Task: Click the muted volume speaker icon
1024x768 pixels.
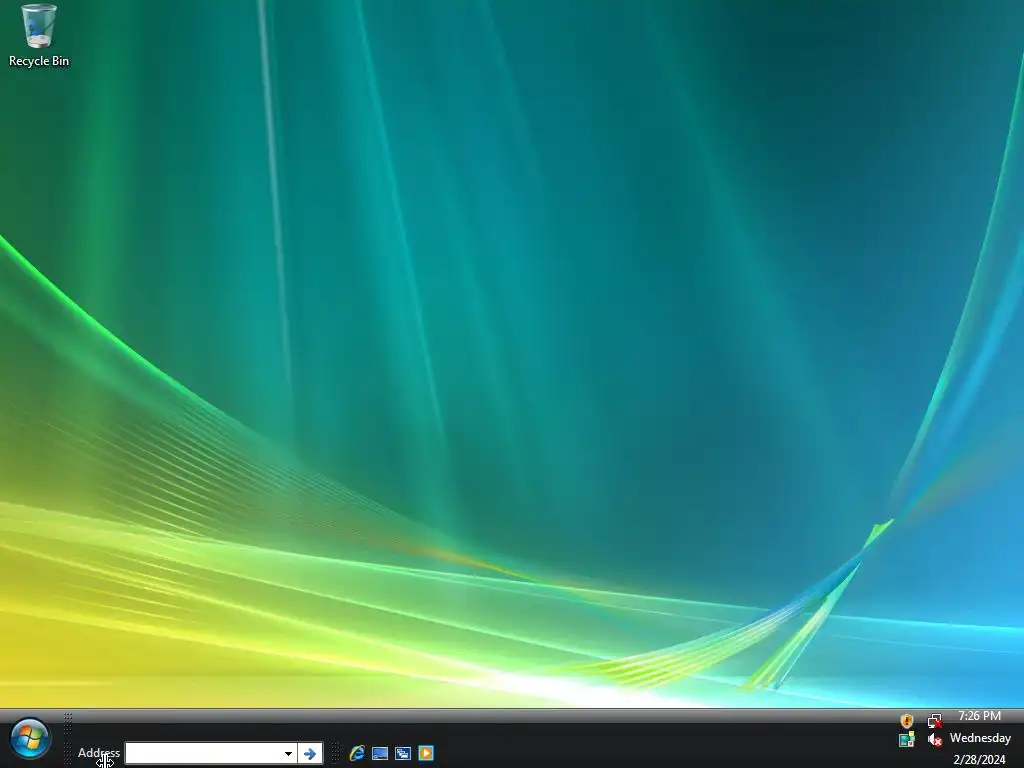Action: tap(935, 739)
